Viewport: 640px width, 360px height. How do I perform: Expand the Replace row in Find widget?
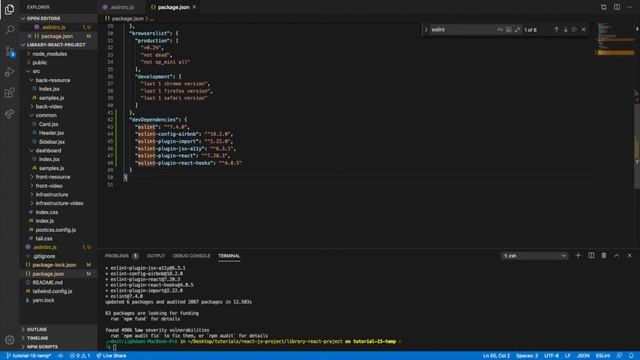click(x=426, y=29)
